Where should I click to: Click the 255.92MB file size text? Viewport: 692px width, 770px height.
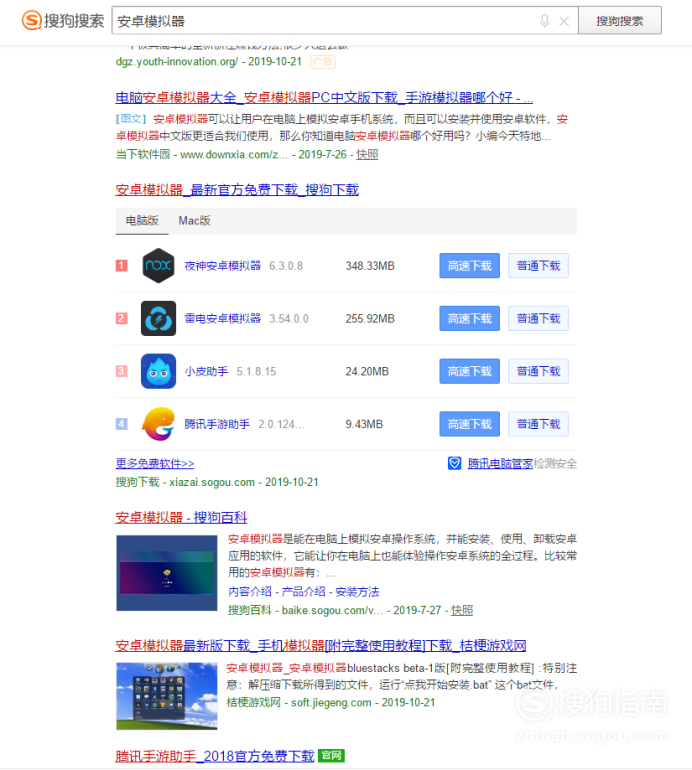[370, 318]
